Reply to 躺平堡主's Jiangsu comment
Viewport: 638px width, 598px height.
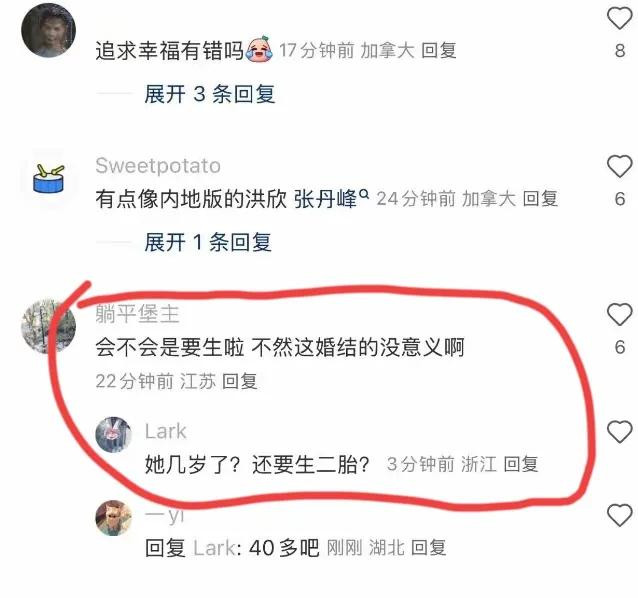pos(240,381)
